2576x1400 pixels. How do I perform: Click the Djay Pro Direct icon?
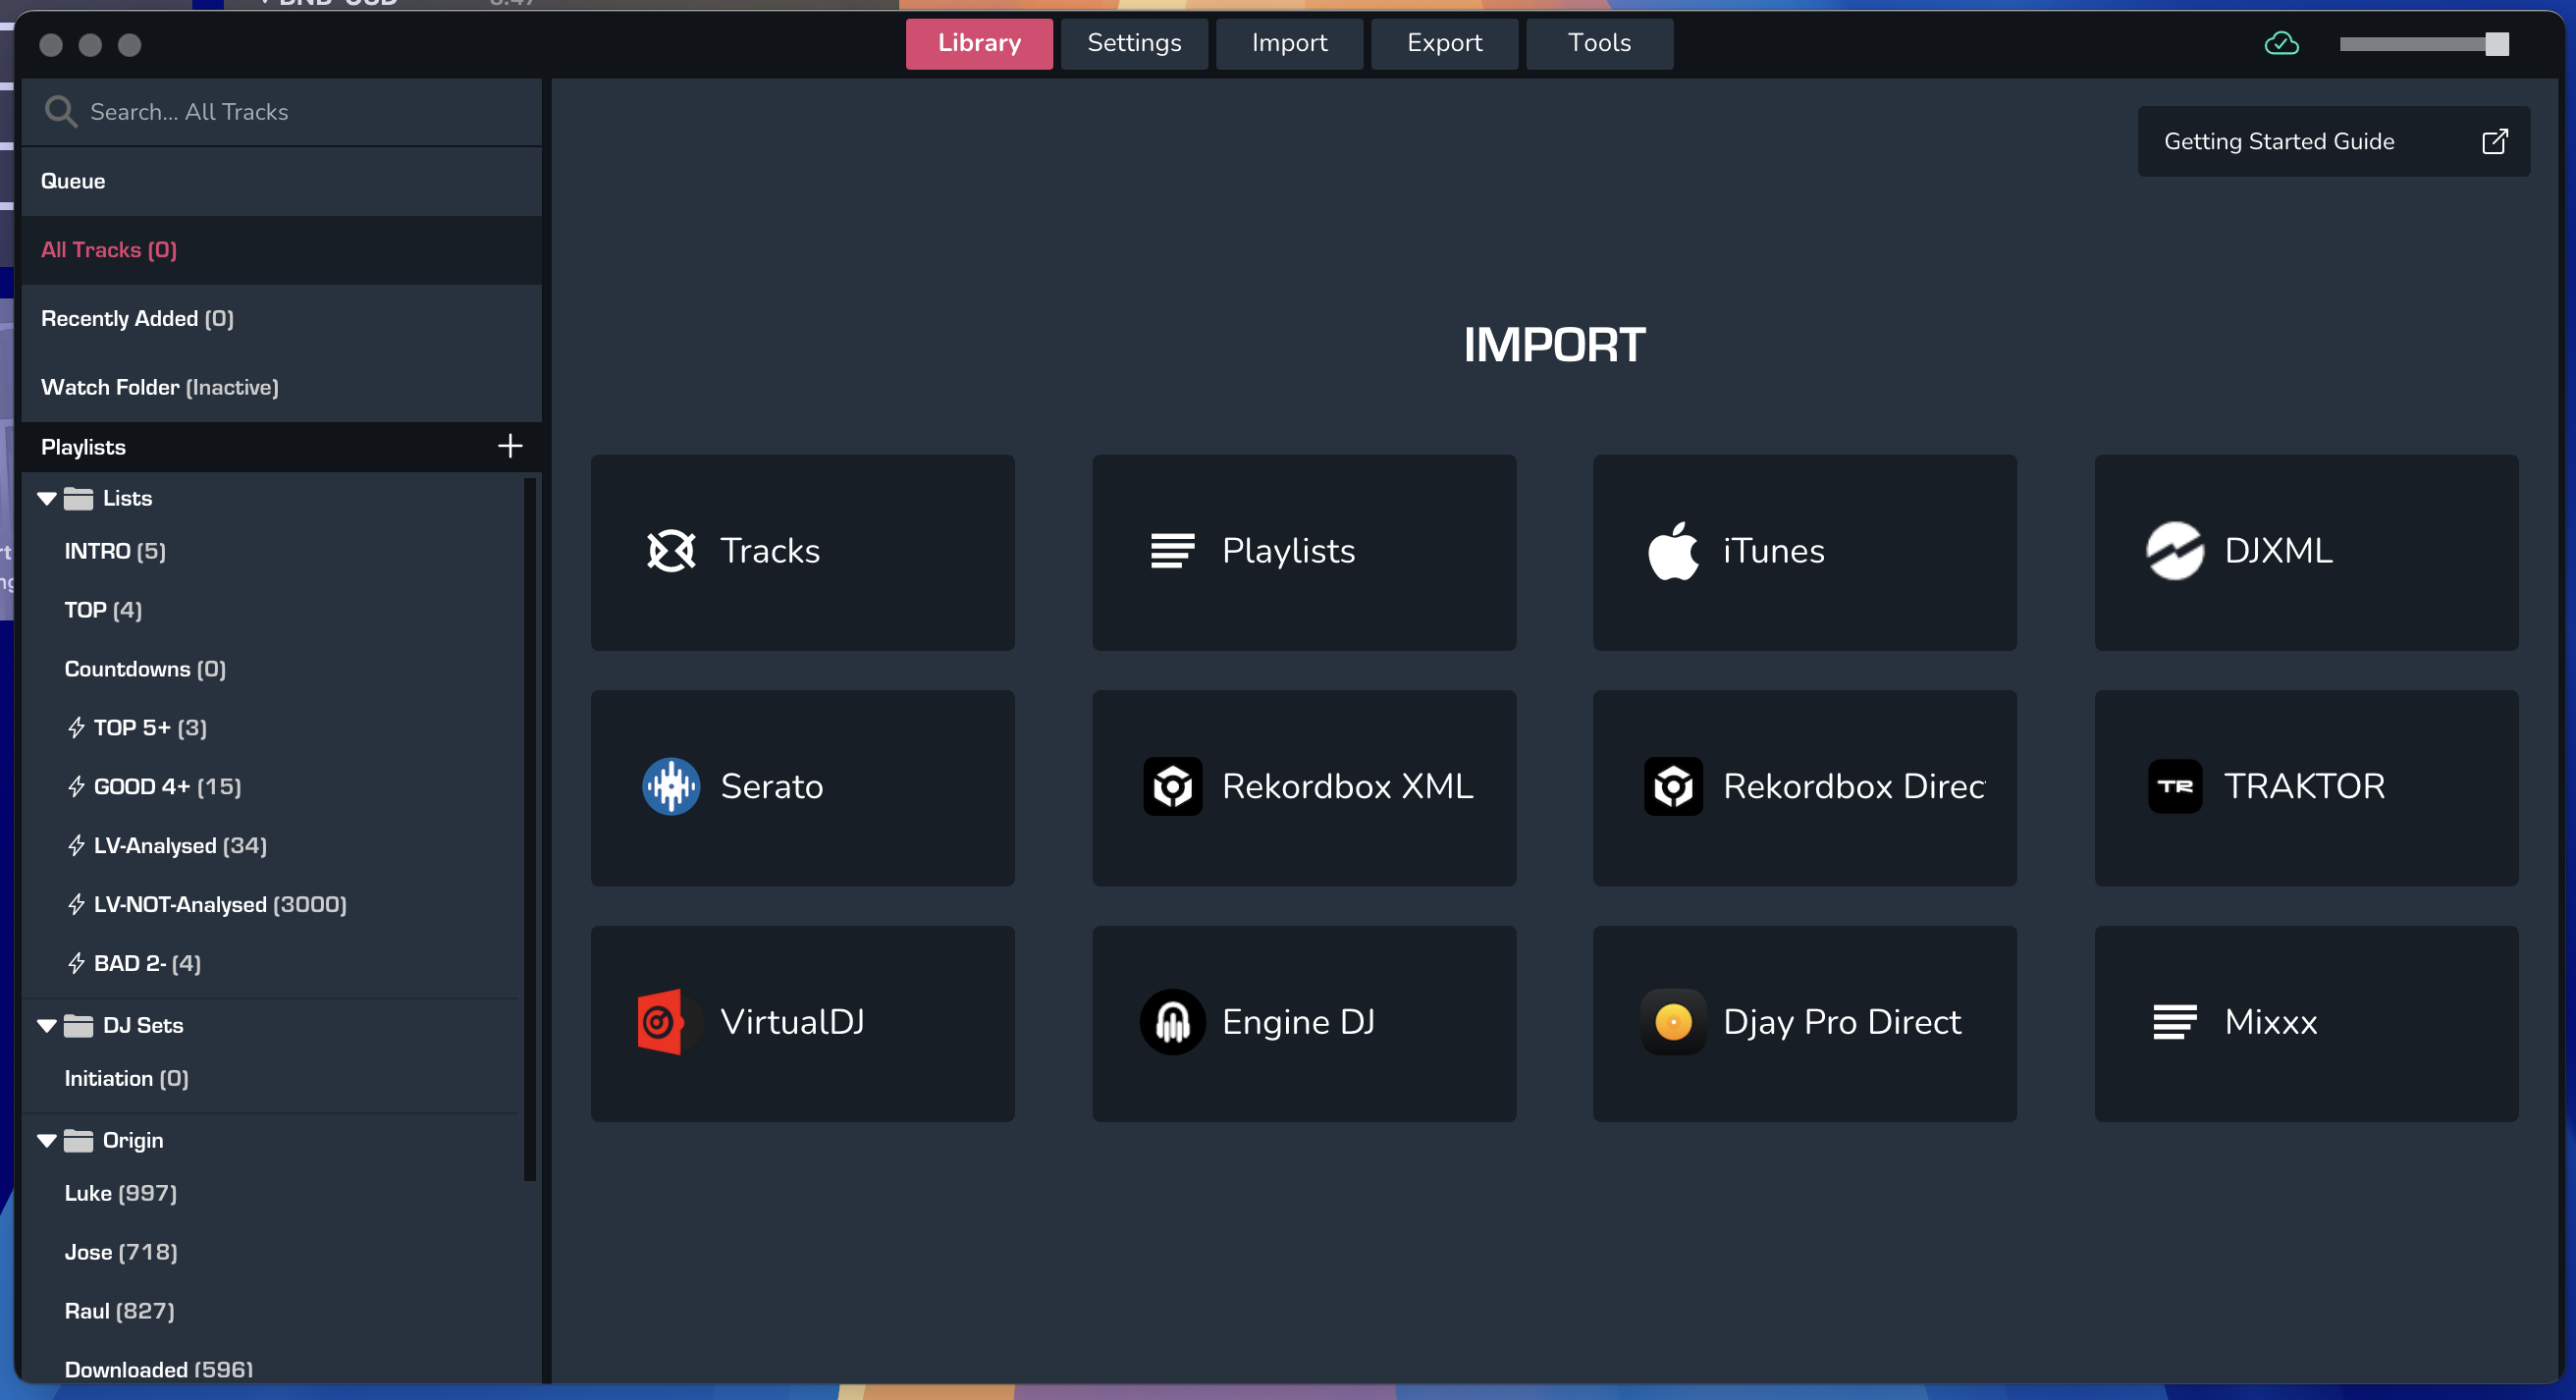1673,1022
